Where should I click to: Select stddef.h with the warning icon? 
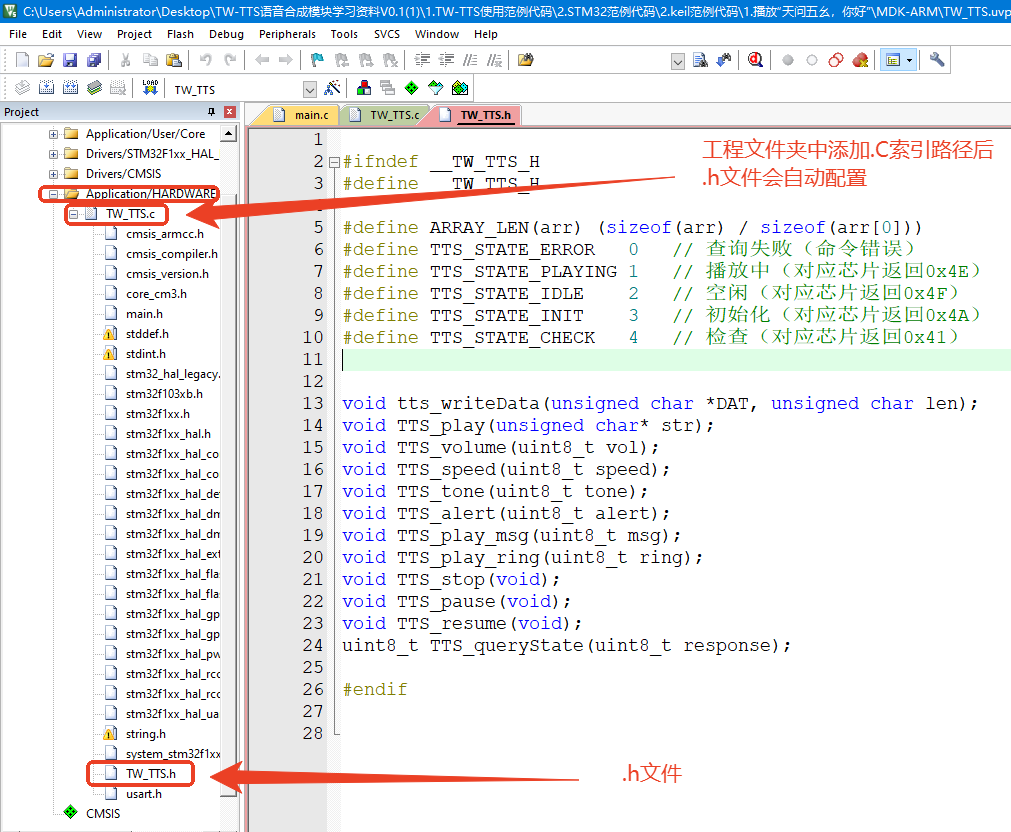tap(147, 334)
